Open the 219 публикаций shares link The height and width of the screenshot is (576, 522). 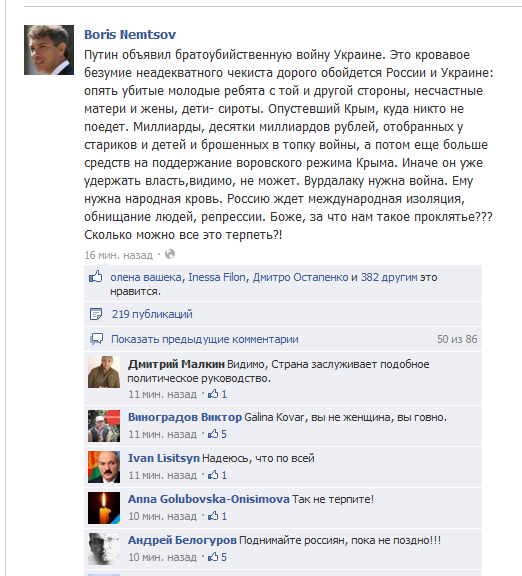click(x=152, y=314)
